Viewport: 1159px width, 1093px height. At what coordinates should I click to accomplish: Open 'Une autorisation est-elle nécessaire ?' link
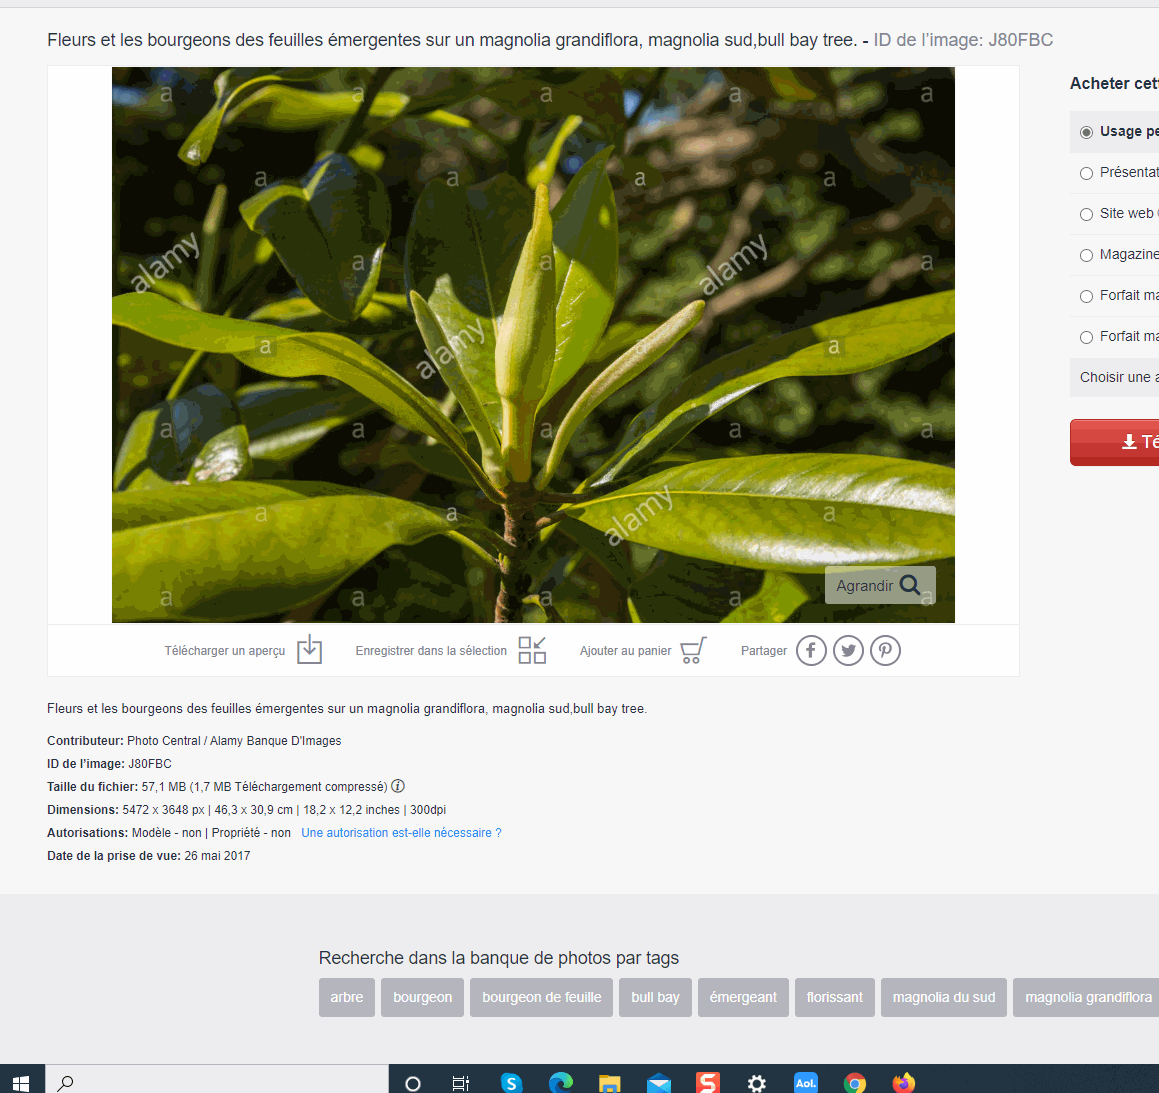click(401, 833)
